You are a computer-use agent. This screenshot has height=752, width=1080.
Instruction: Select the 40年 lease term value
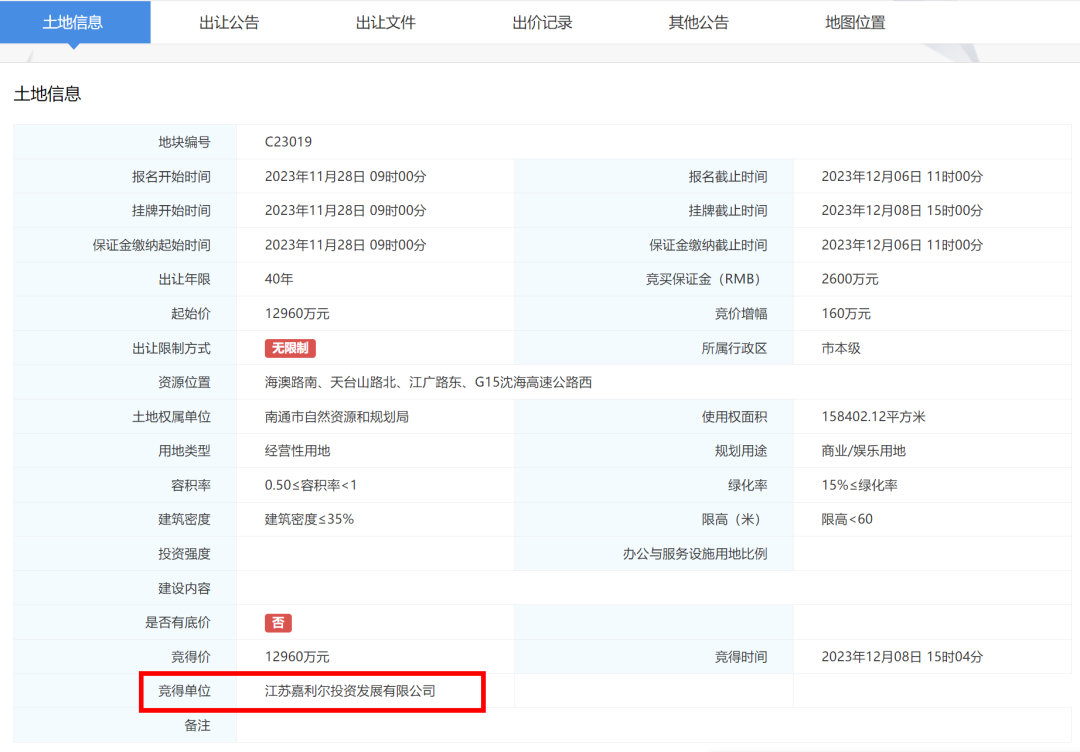[279, 280]
